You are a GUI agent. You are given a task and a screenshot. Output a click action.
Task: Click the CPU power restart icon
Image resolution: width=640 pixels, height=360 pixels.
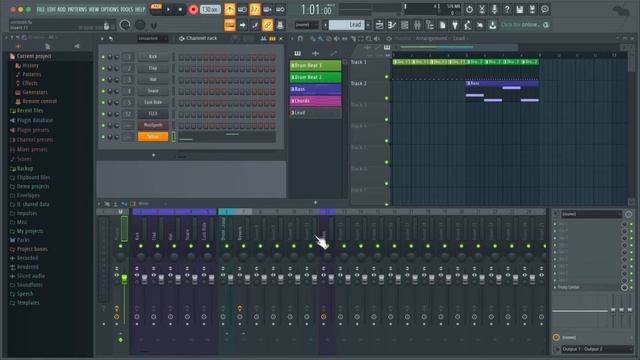point(469,9)
